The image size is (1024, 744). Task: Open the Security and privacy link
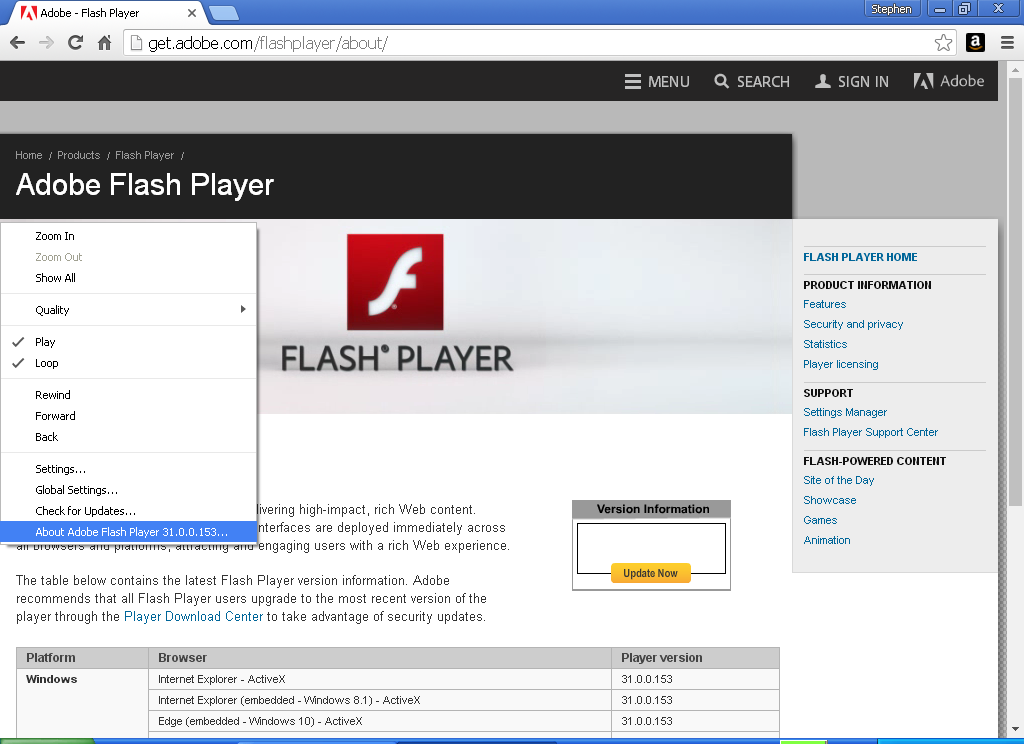tap(853, 324)
